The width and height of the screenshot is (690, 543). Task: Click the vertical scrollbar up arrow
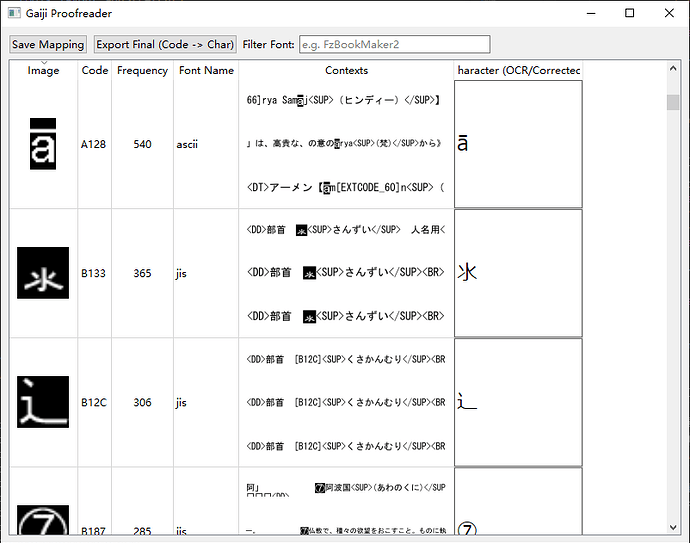(673, 68)
